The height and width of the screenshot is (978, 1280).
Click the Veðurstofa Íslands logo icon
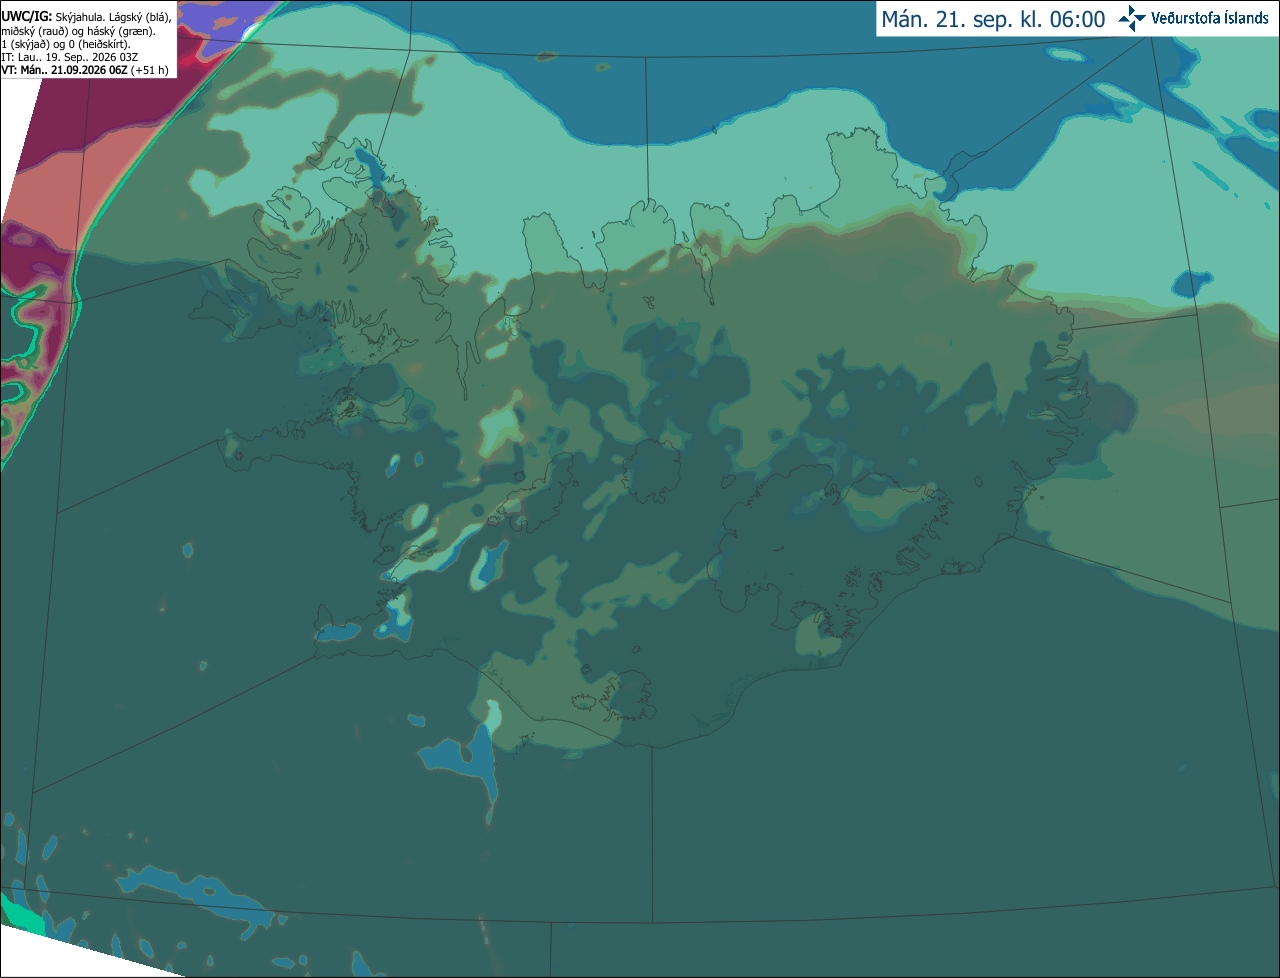[1132, 18]
